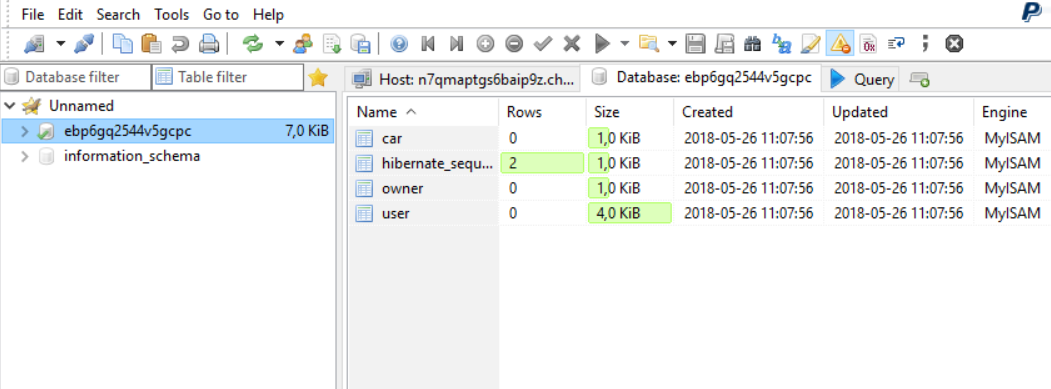1051x389 pixels.
Task: Select the Unnamed session tree item
Action: coord(81,105)
